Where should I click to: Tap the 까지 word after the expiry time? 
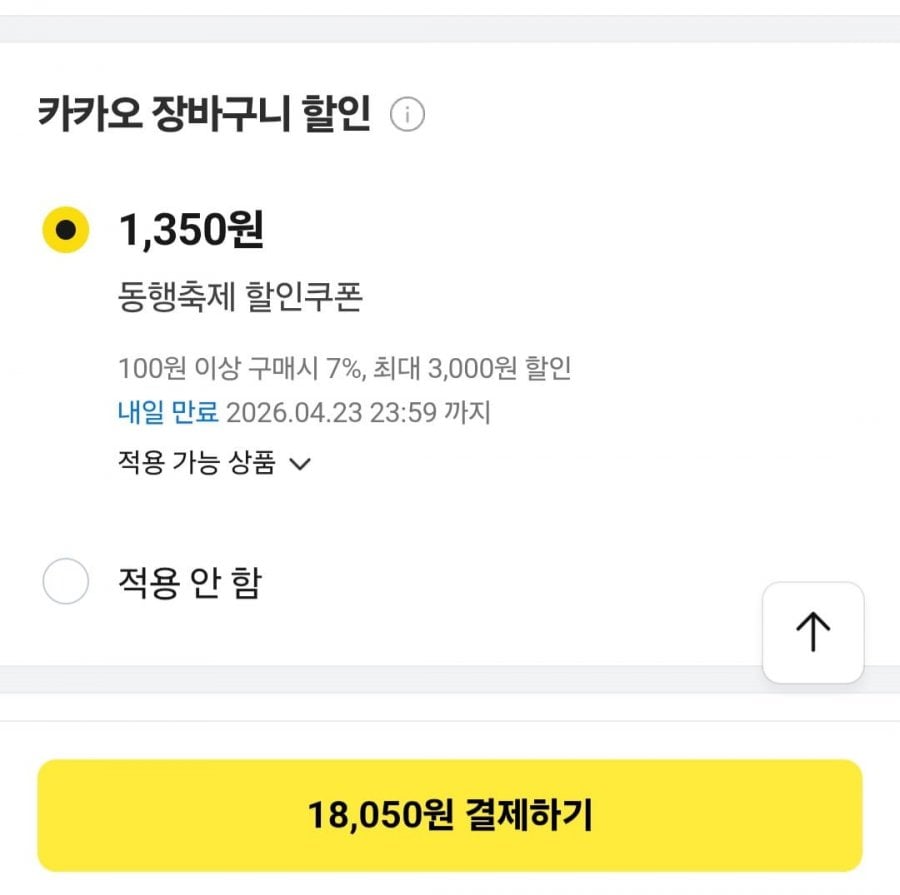point(469,412)
